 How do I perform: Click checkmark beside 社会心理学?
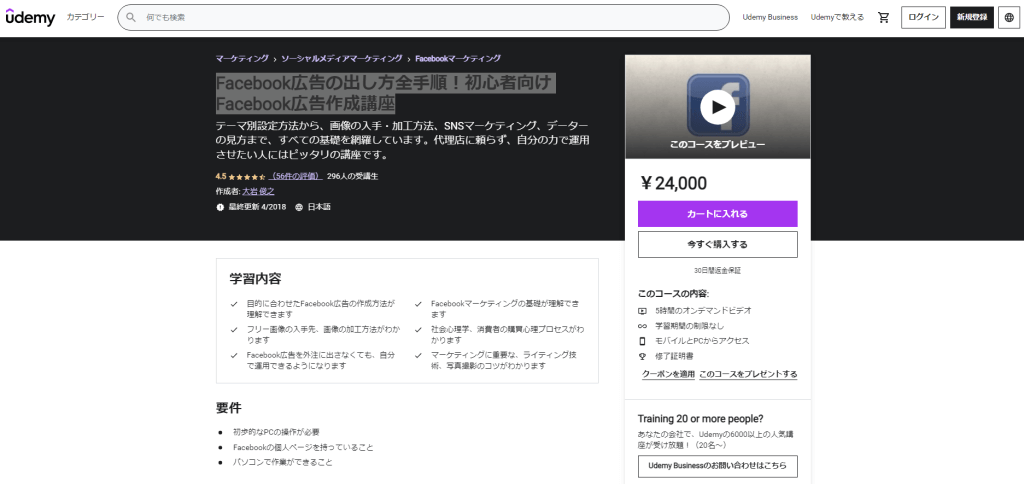[418, 330]
